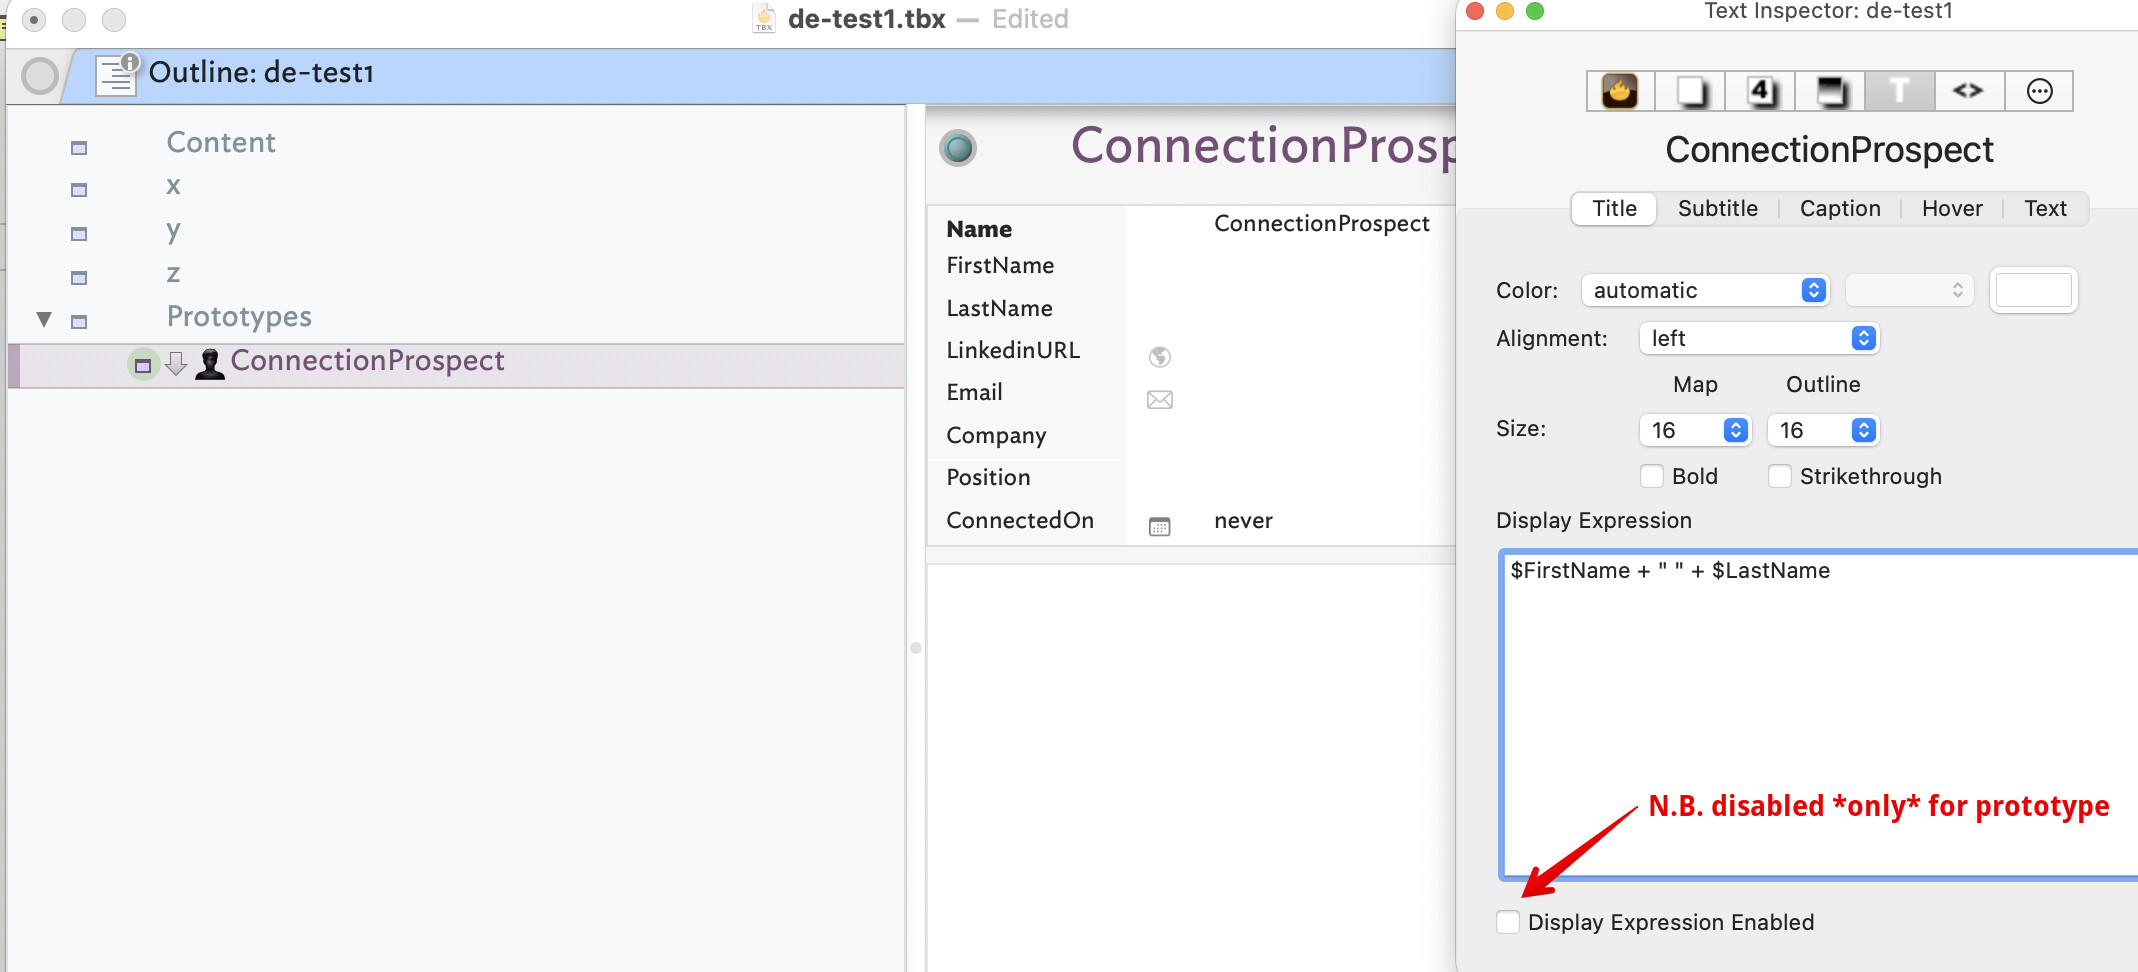Click the ellipsis inspector icon
2138x972 pixels.
tap(2039, 91)
